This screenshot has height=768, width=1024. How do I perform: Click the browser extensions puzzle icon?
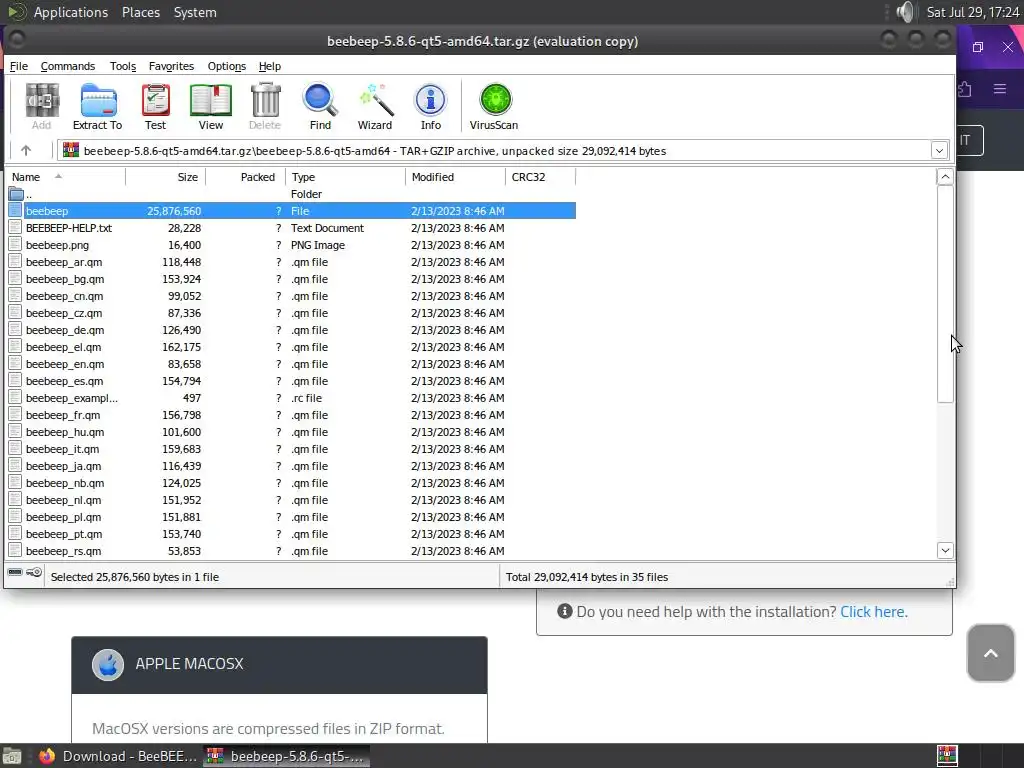click(x=965, y=89)
